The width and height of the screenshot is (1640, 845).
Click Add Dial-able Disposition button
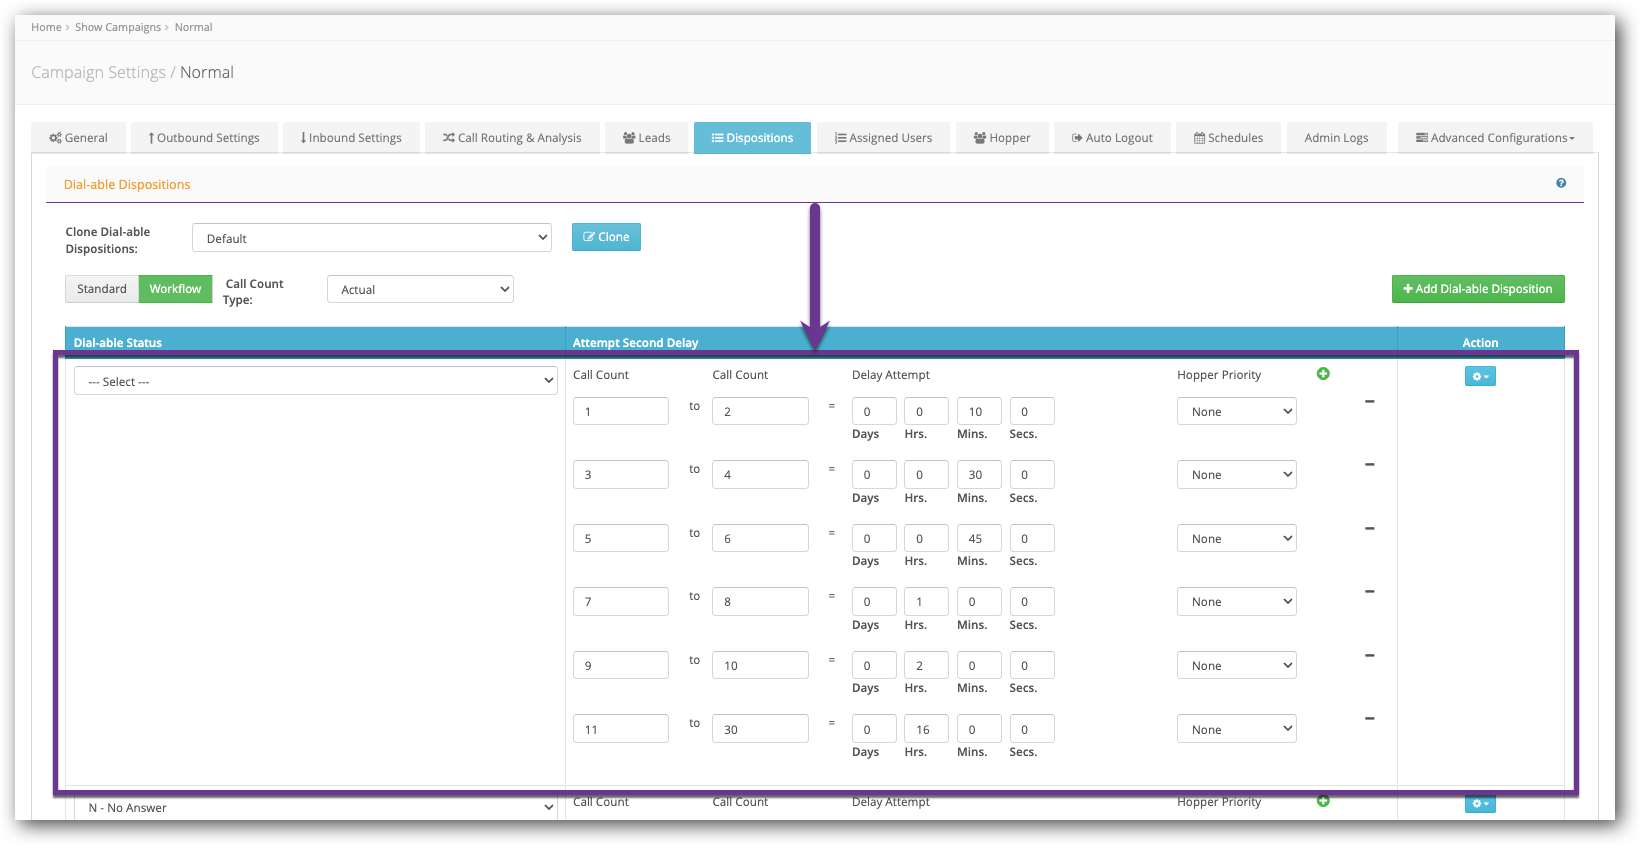click(1477, 289)
